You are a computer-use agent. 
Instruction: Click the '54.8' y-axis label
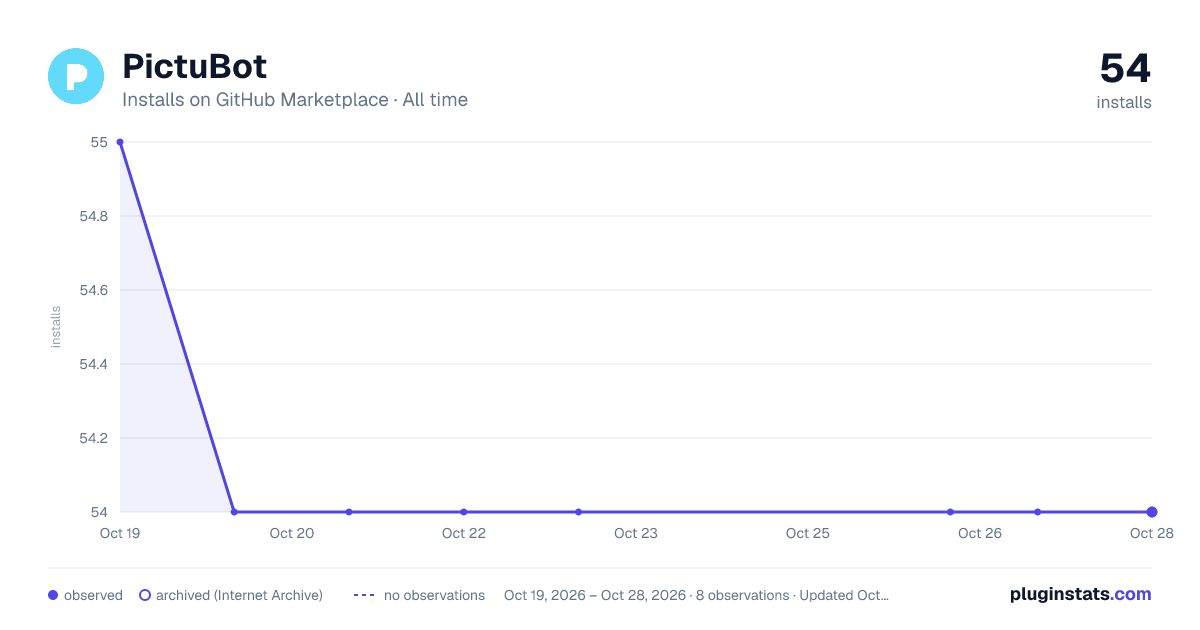coord(93,216)
